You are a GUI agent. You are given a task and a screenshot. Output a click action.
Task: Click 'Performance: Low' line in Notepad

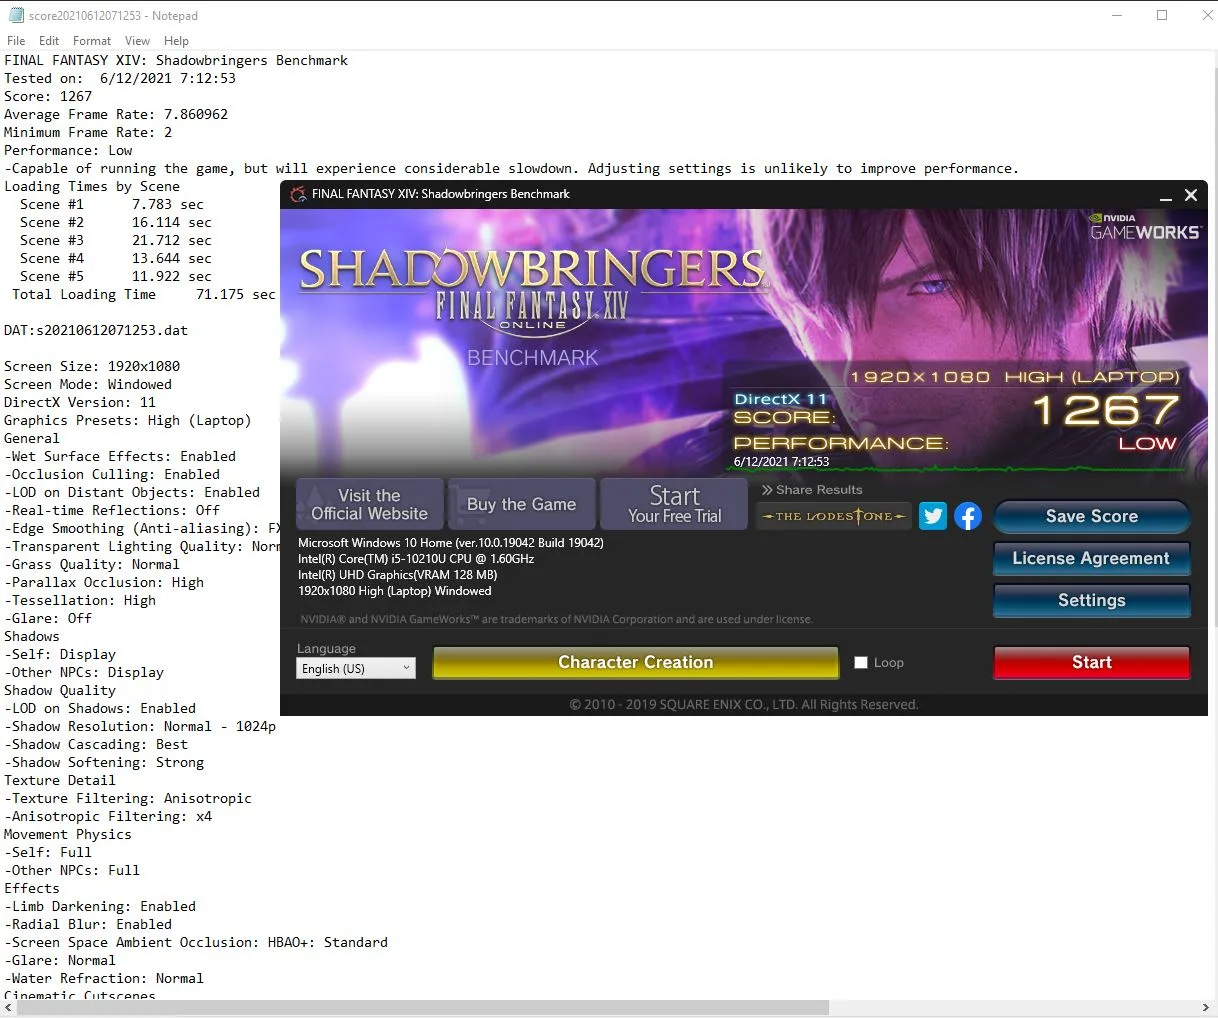pos(68,150)
